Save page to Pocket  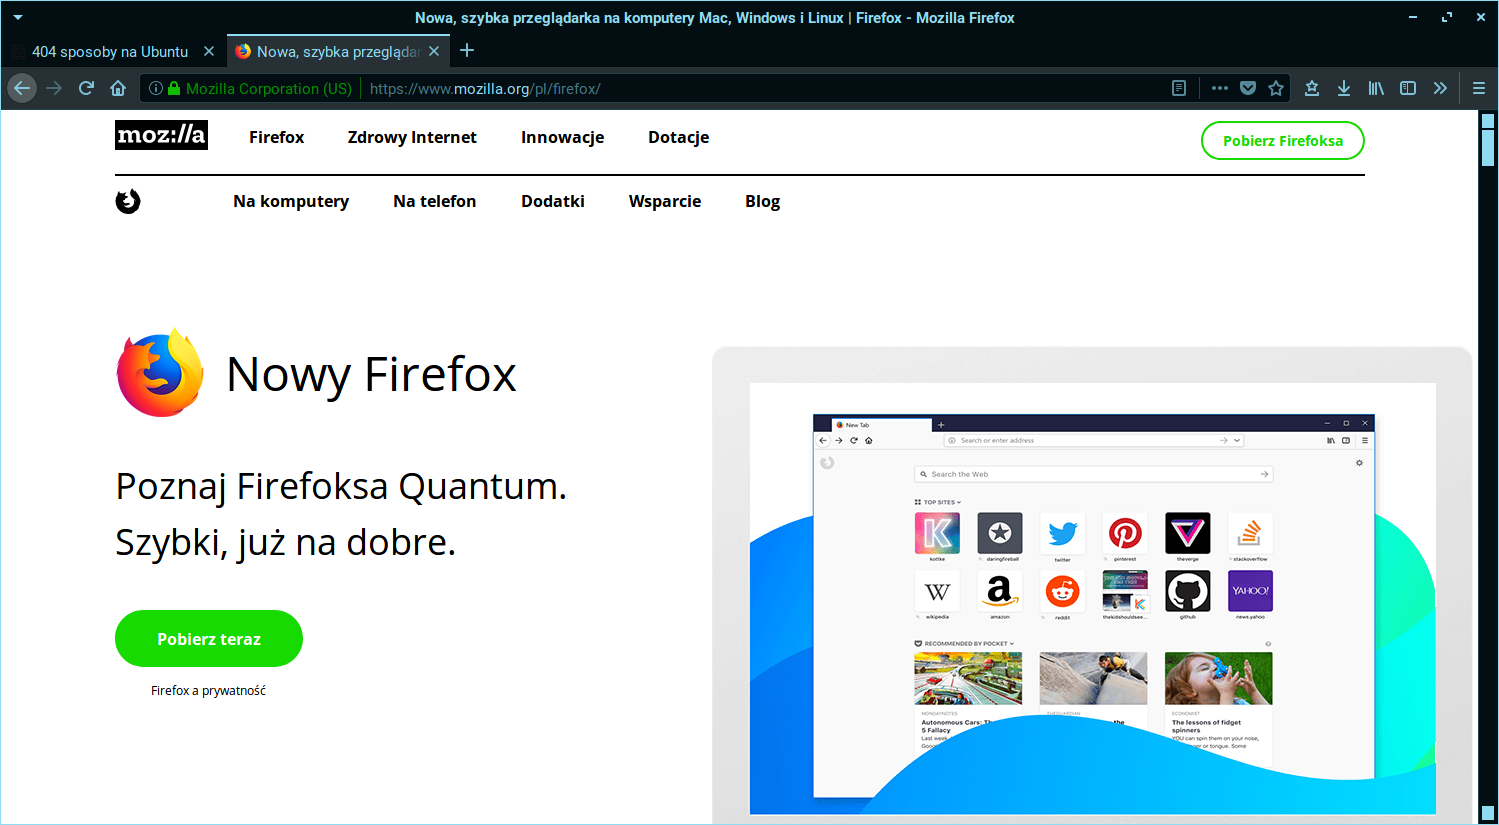click(1248, 88)
